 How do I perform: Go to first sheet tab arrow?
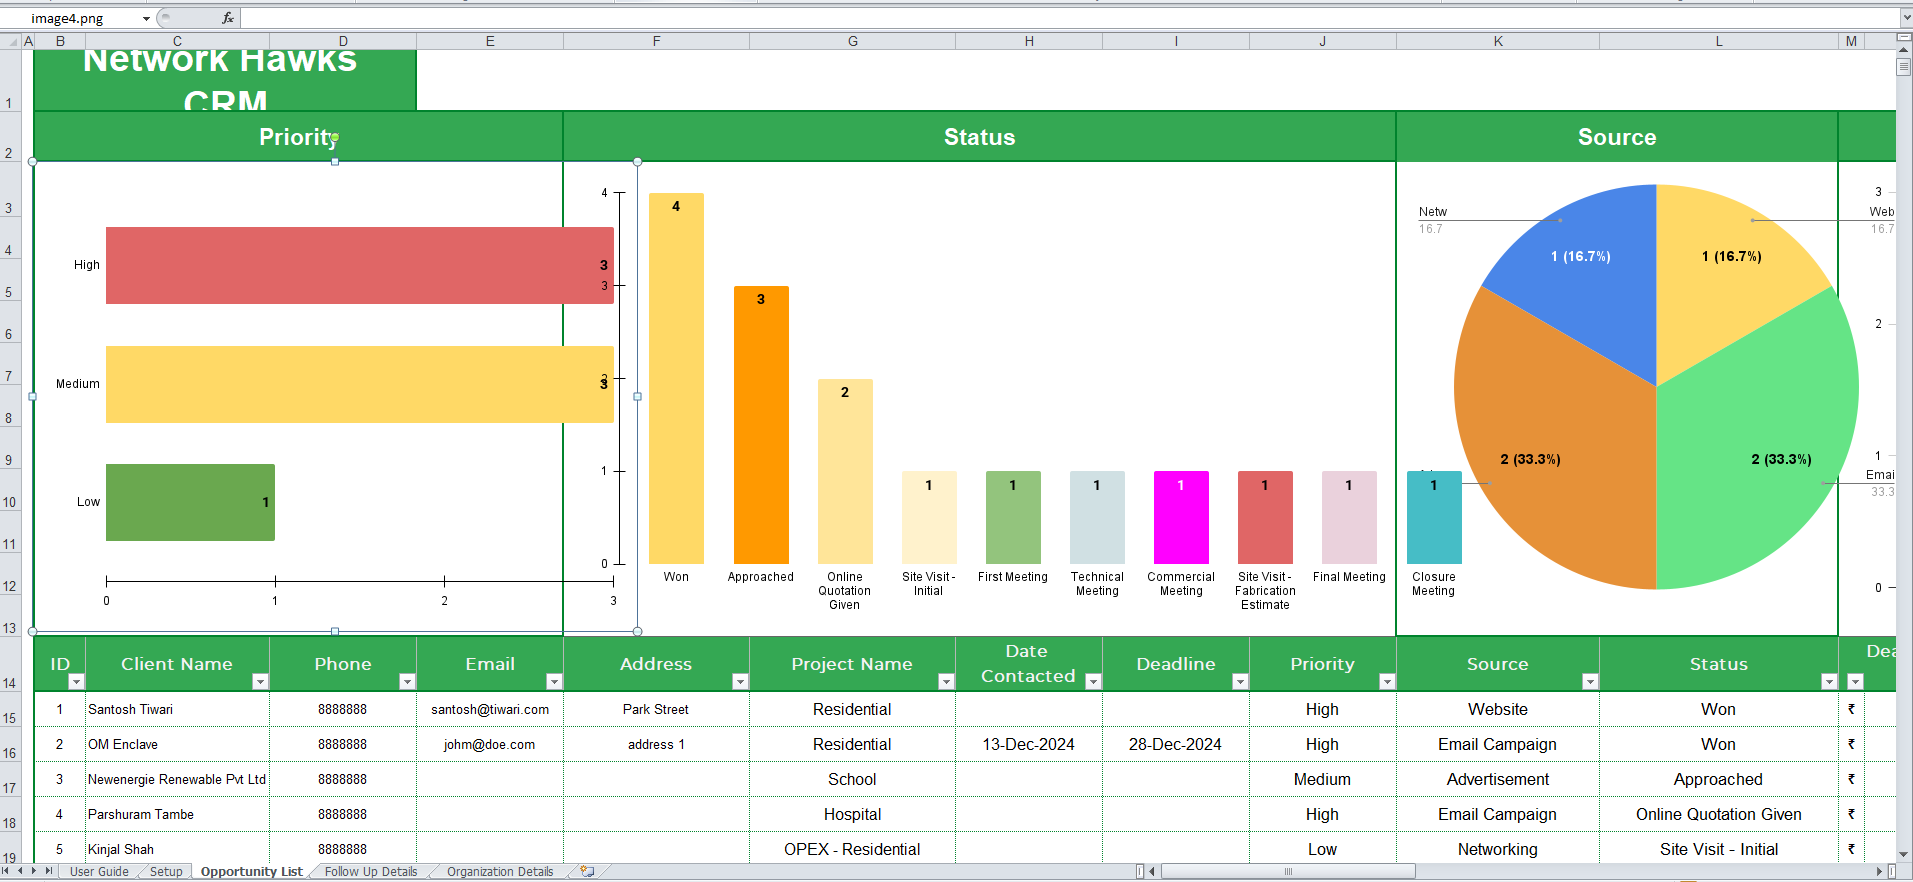tap(7, 871)
